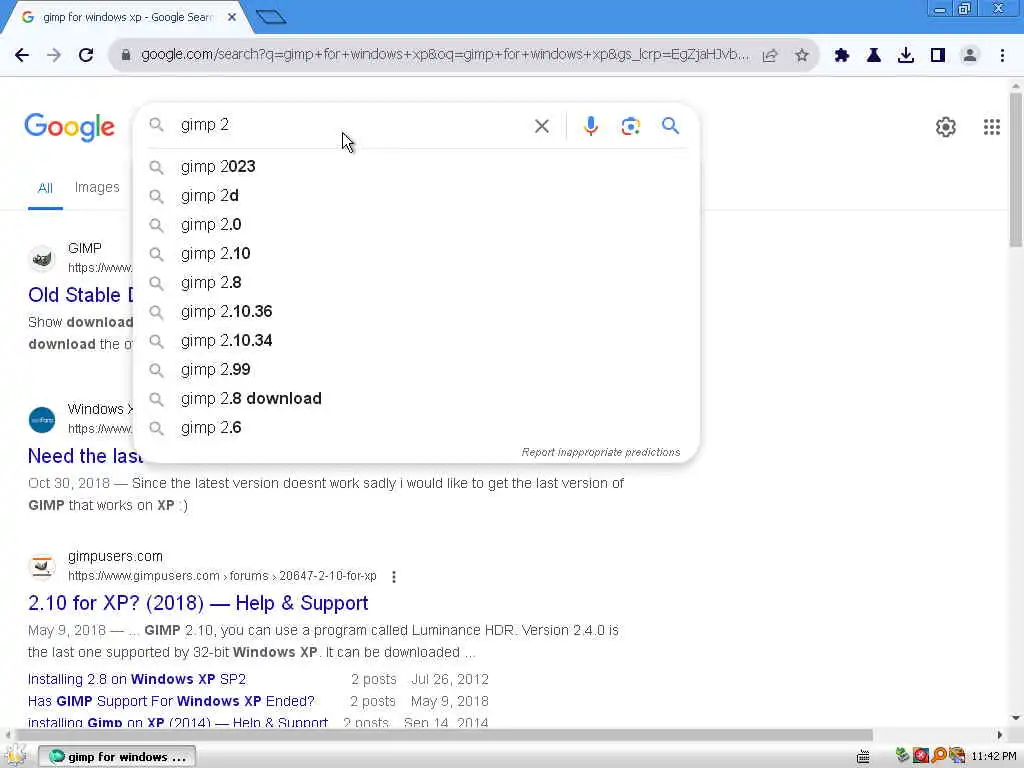Open new tab button
Image resolution: width=1024 pixels, height=768 pixels.
270,17
